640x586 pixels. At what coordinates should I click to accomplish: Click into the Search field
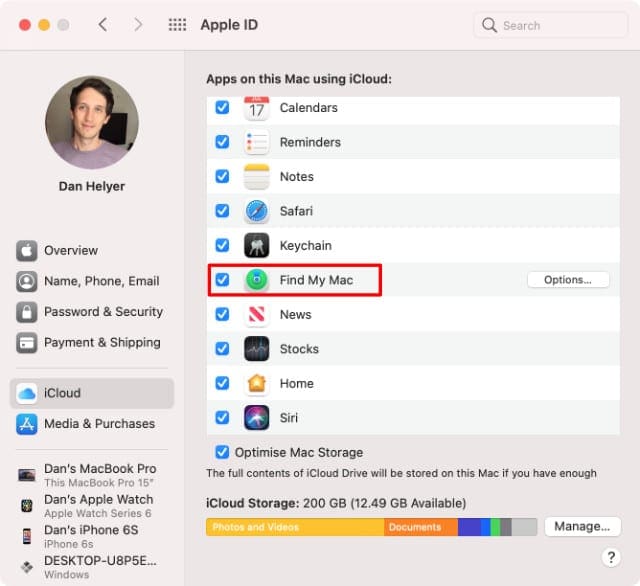pos(550,25)
